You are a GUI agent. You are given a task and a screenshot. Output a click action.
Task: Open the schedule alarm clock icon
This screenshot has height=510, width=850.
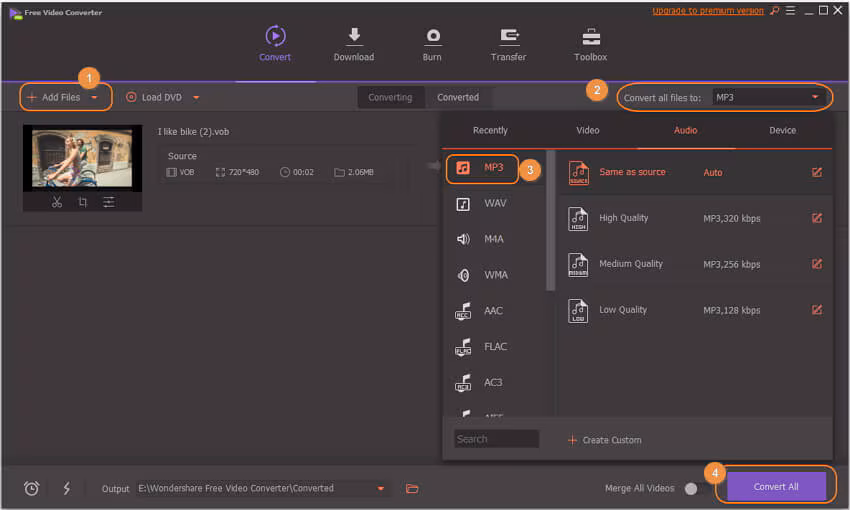31,488
